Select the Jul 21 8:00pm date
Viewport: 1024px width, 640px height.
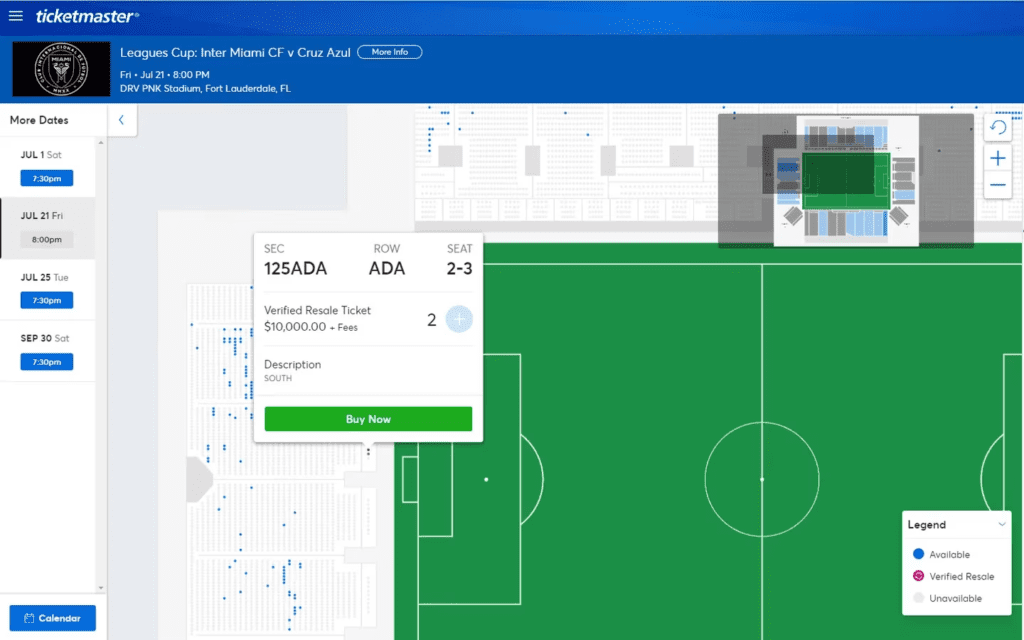46,240
